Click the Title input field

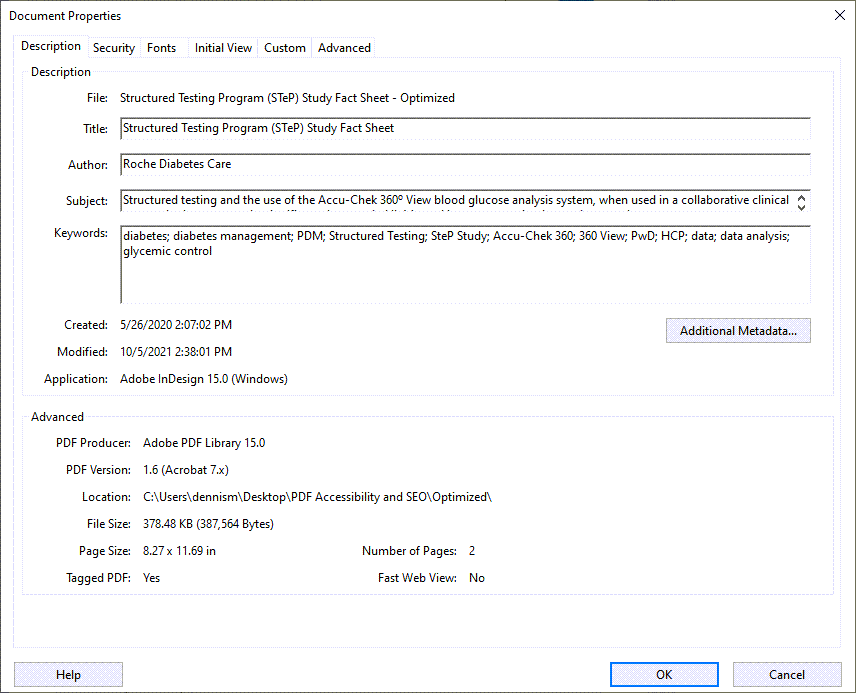tap(465, 128)
